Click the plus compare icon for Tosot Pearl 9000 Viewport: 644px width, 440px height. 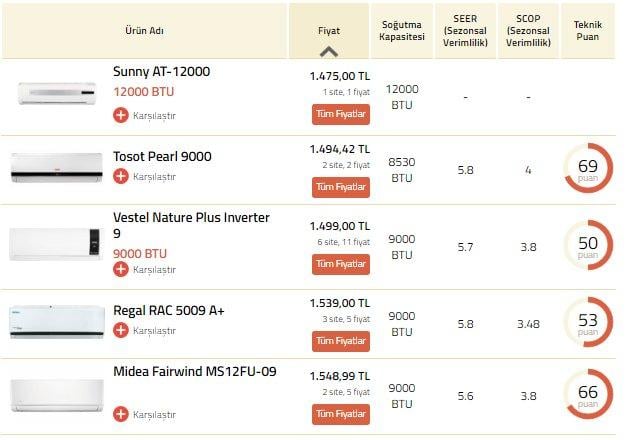pos(121,176)
